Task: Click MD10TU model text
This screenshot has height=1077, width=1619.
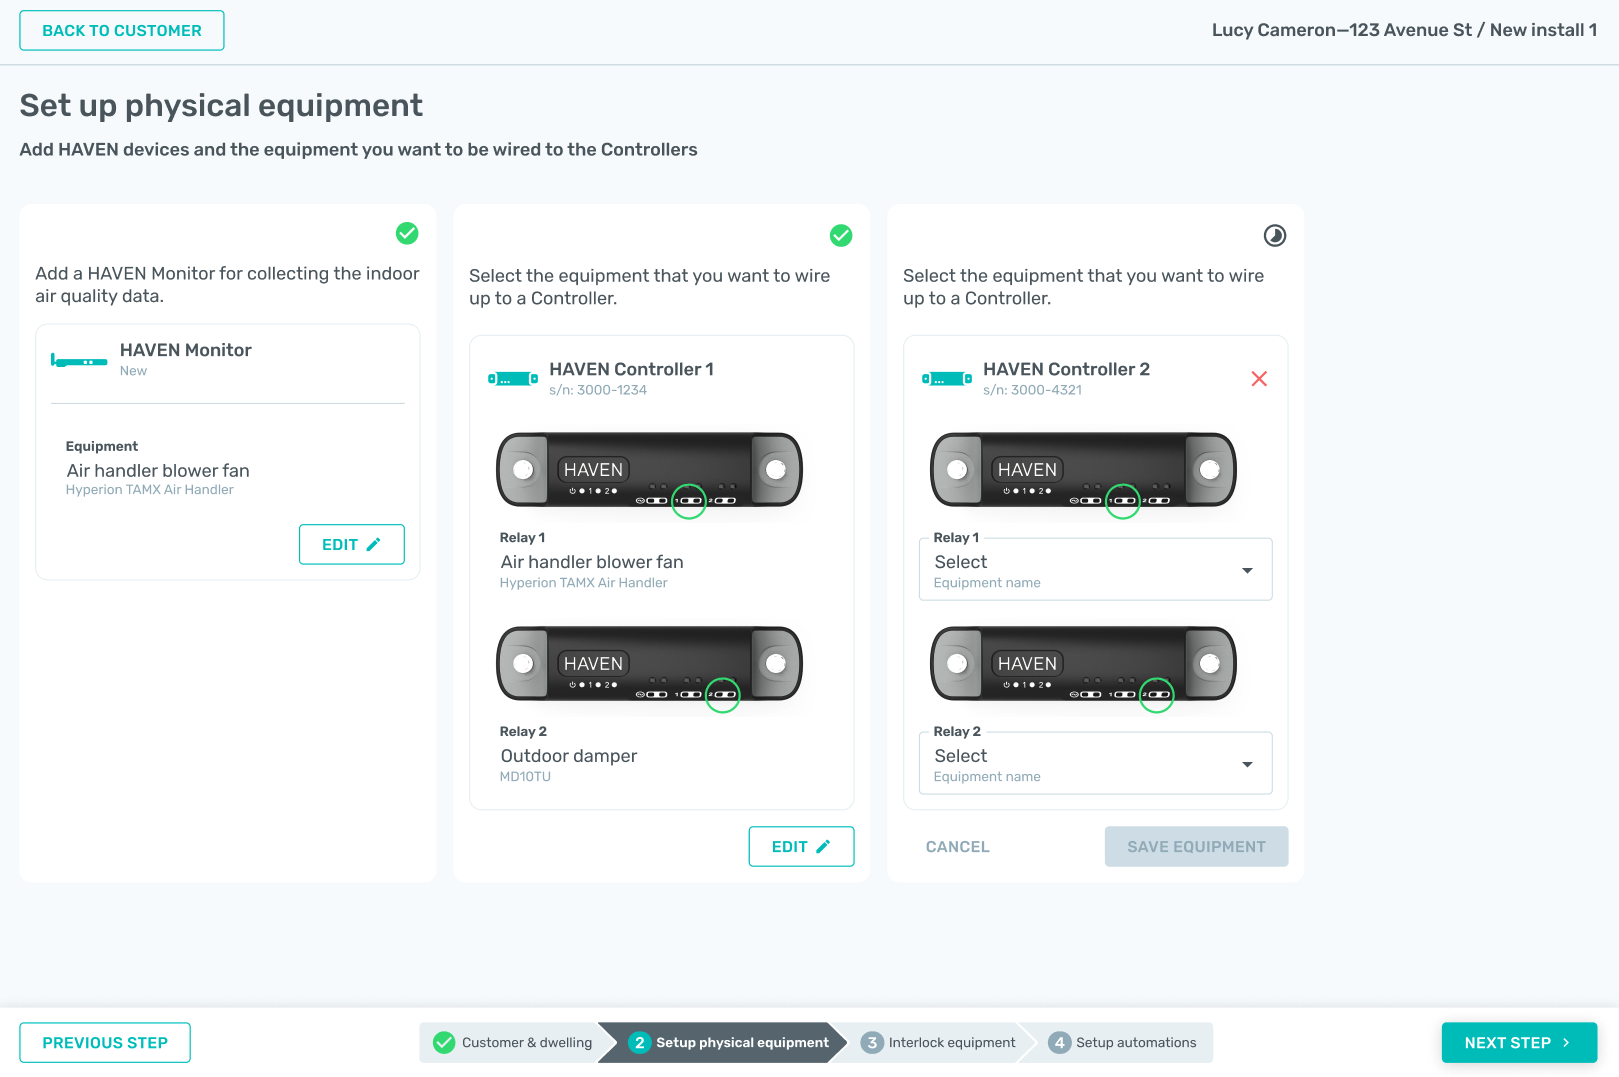Action: click(525, 776)
